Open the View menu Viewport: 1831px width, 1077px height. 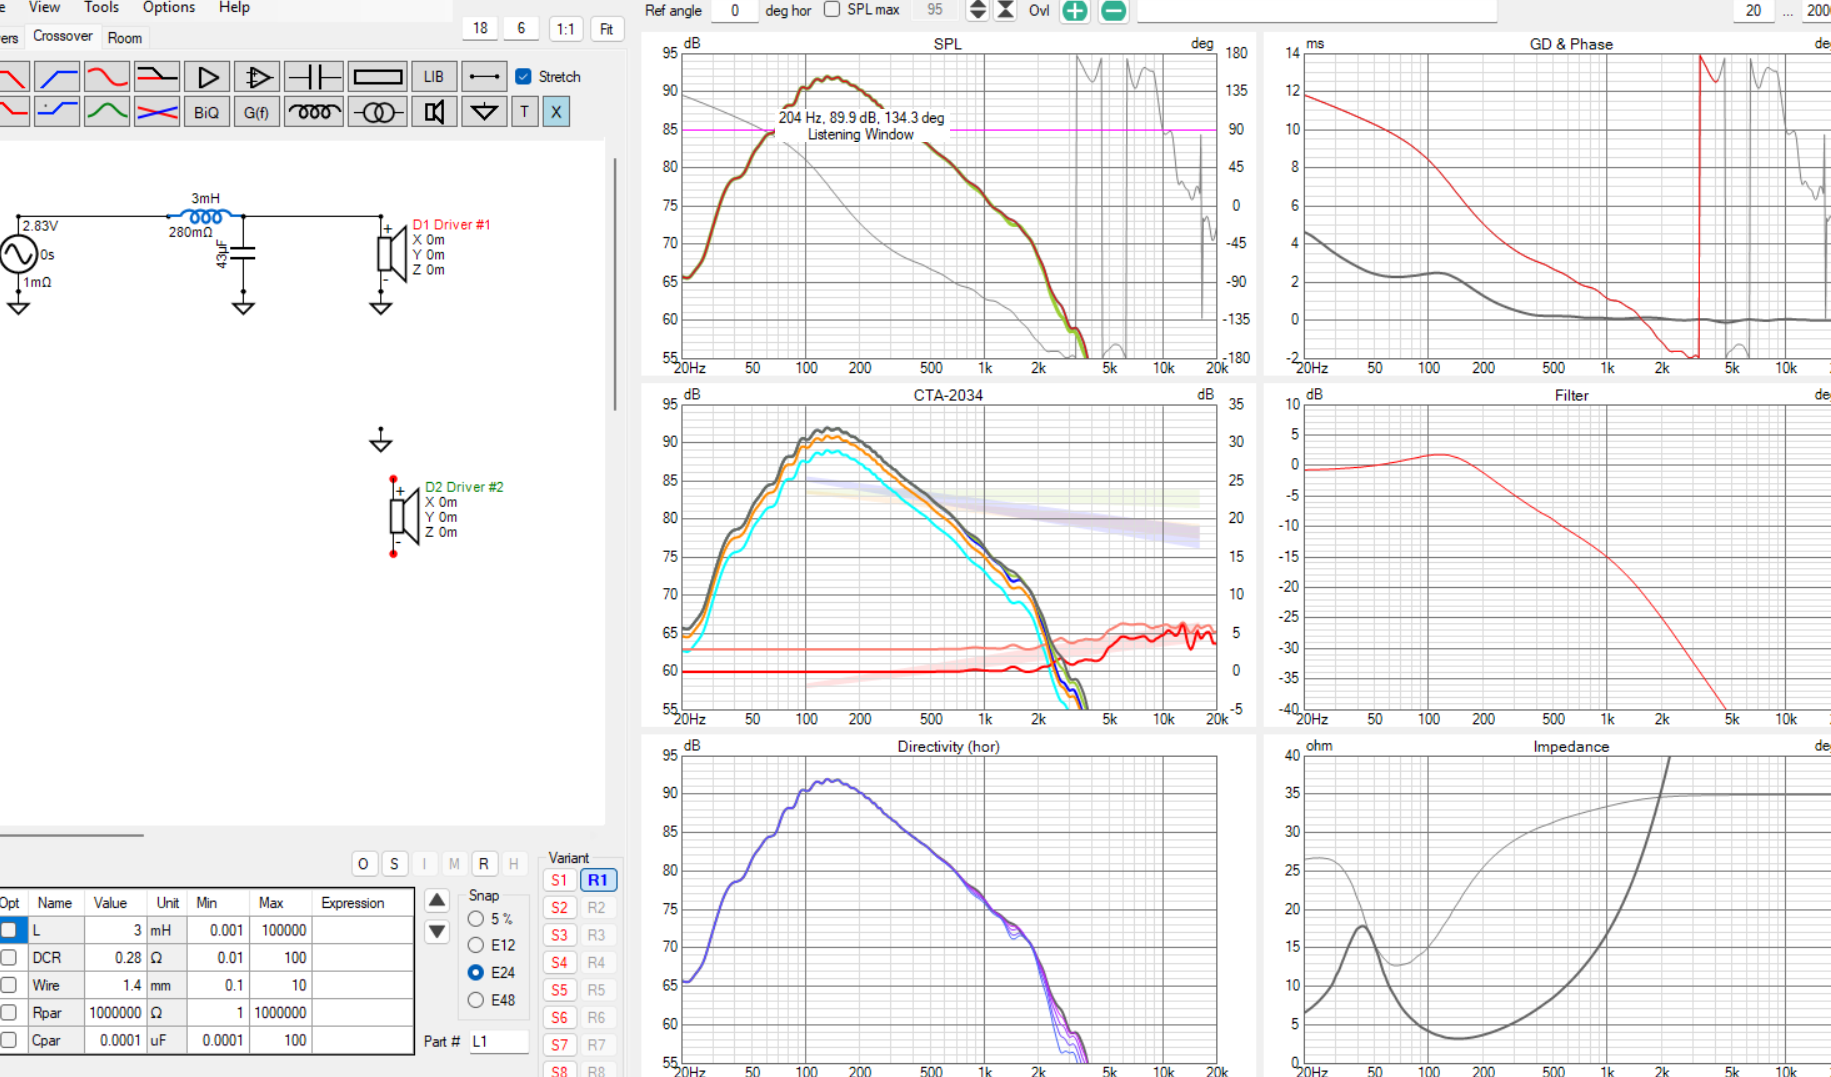44,7
